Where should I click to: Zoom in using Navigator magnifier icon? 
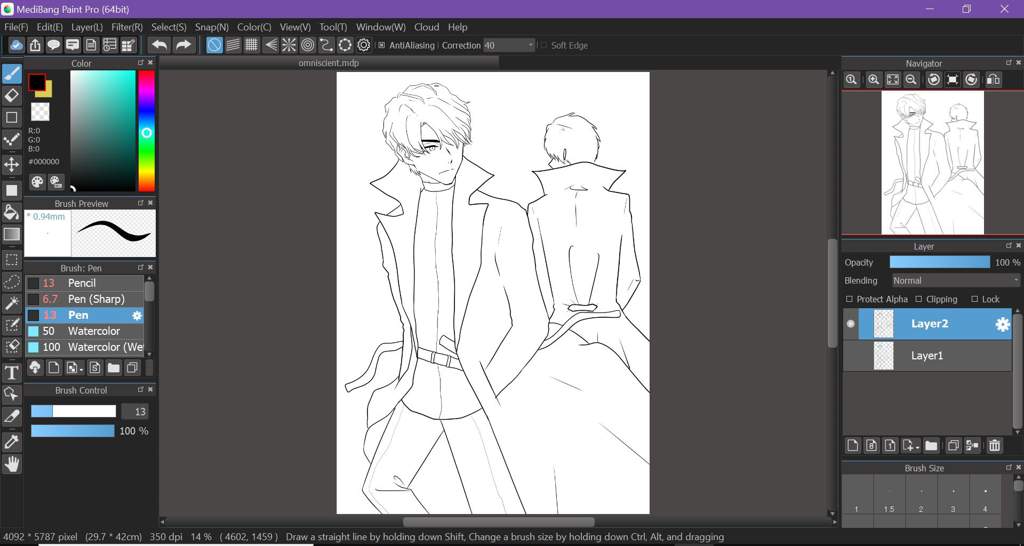click(x=873, y=80)
